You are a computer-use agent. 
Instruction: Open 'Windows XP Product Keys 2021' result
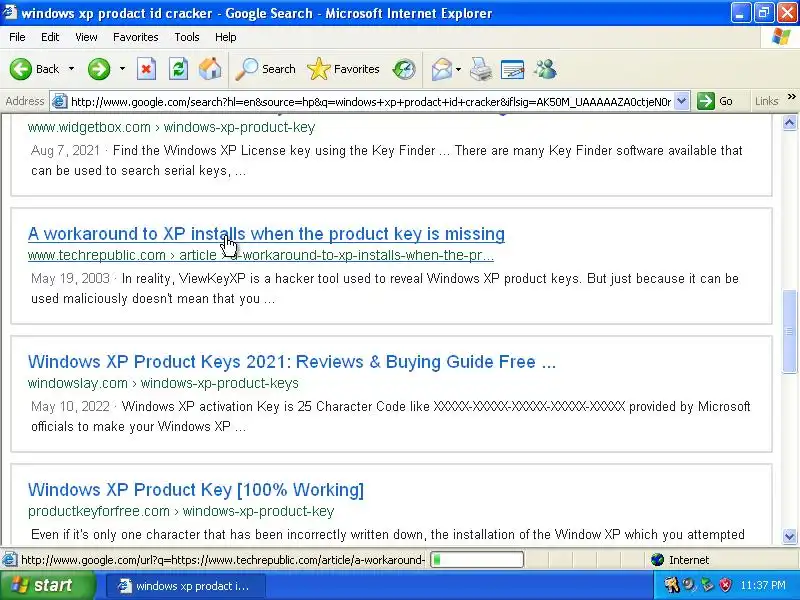coord(291,362)
